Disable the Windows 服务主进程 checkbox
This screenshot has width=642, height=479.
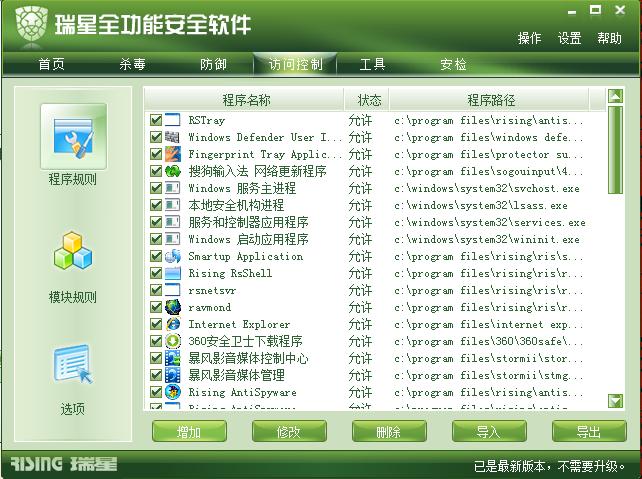pos(156,188)
